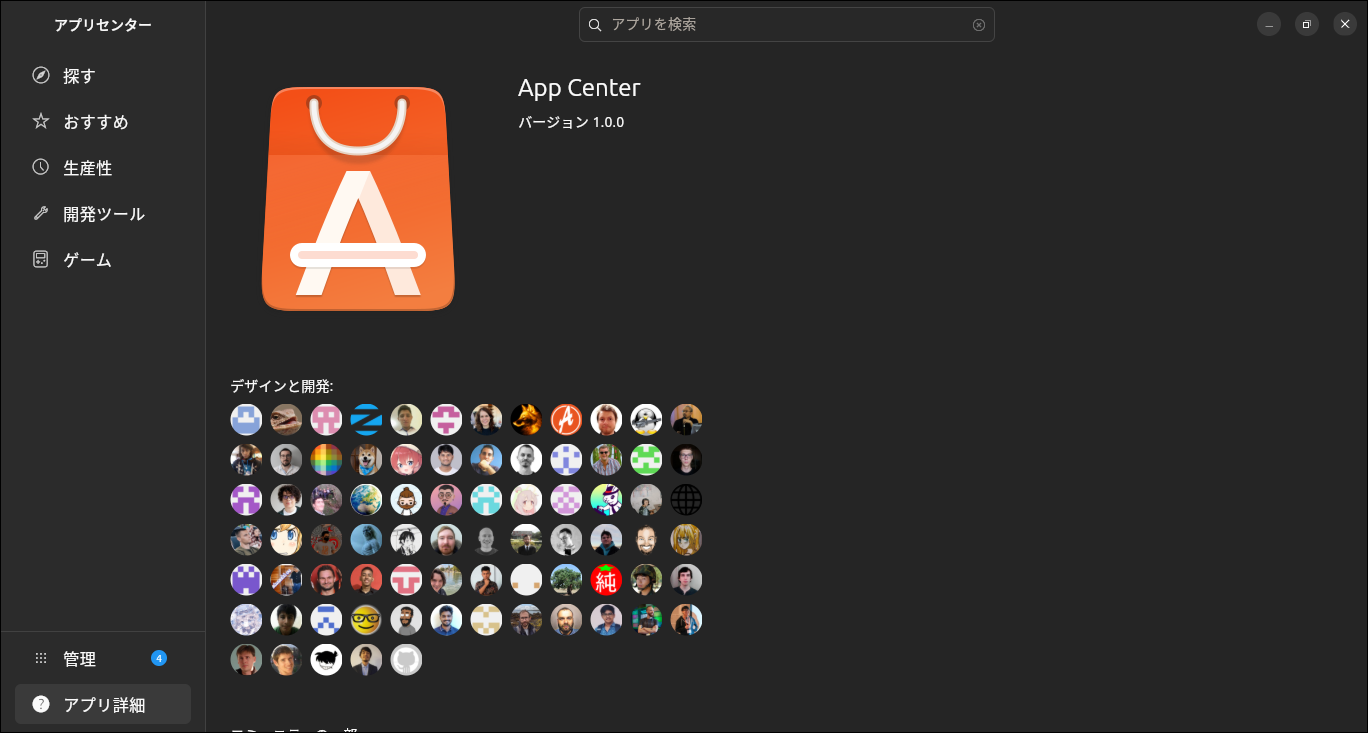
Task: Go to おすすめ in the sidebar
Action: click(103, 122)
